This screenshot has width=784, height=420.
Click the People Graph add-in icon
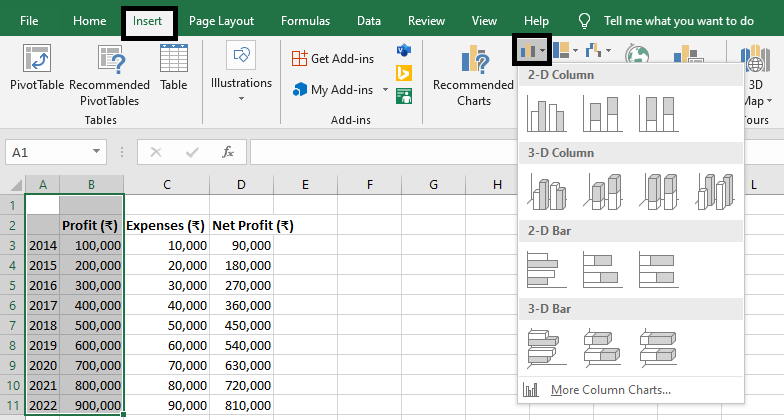coord(404,96)
